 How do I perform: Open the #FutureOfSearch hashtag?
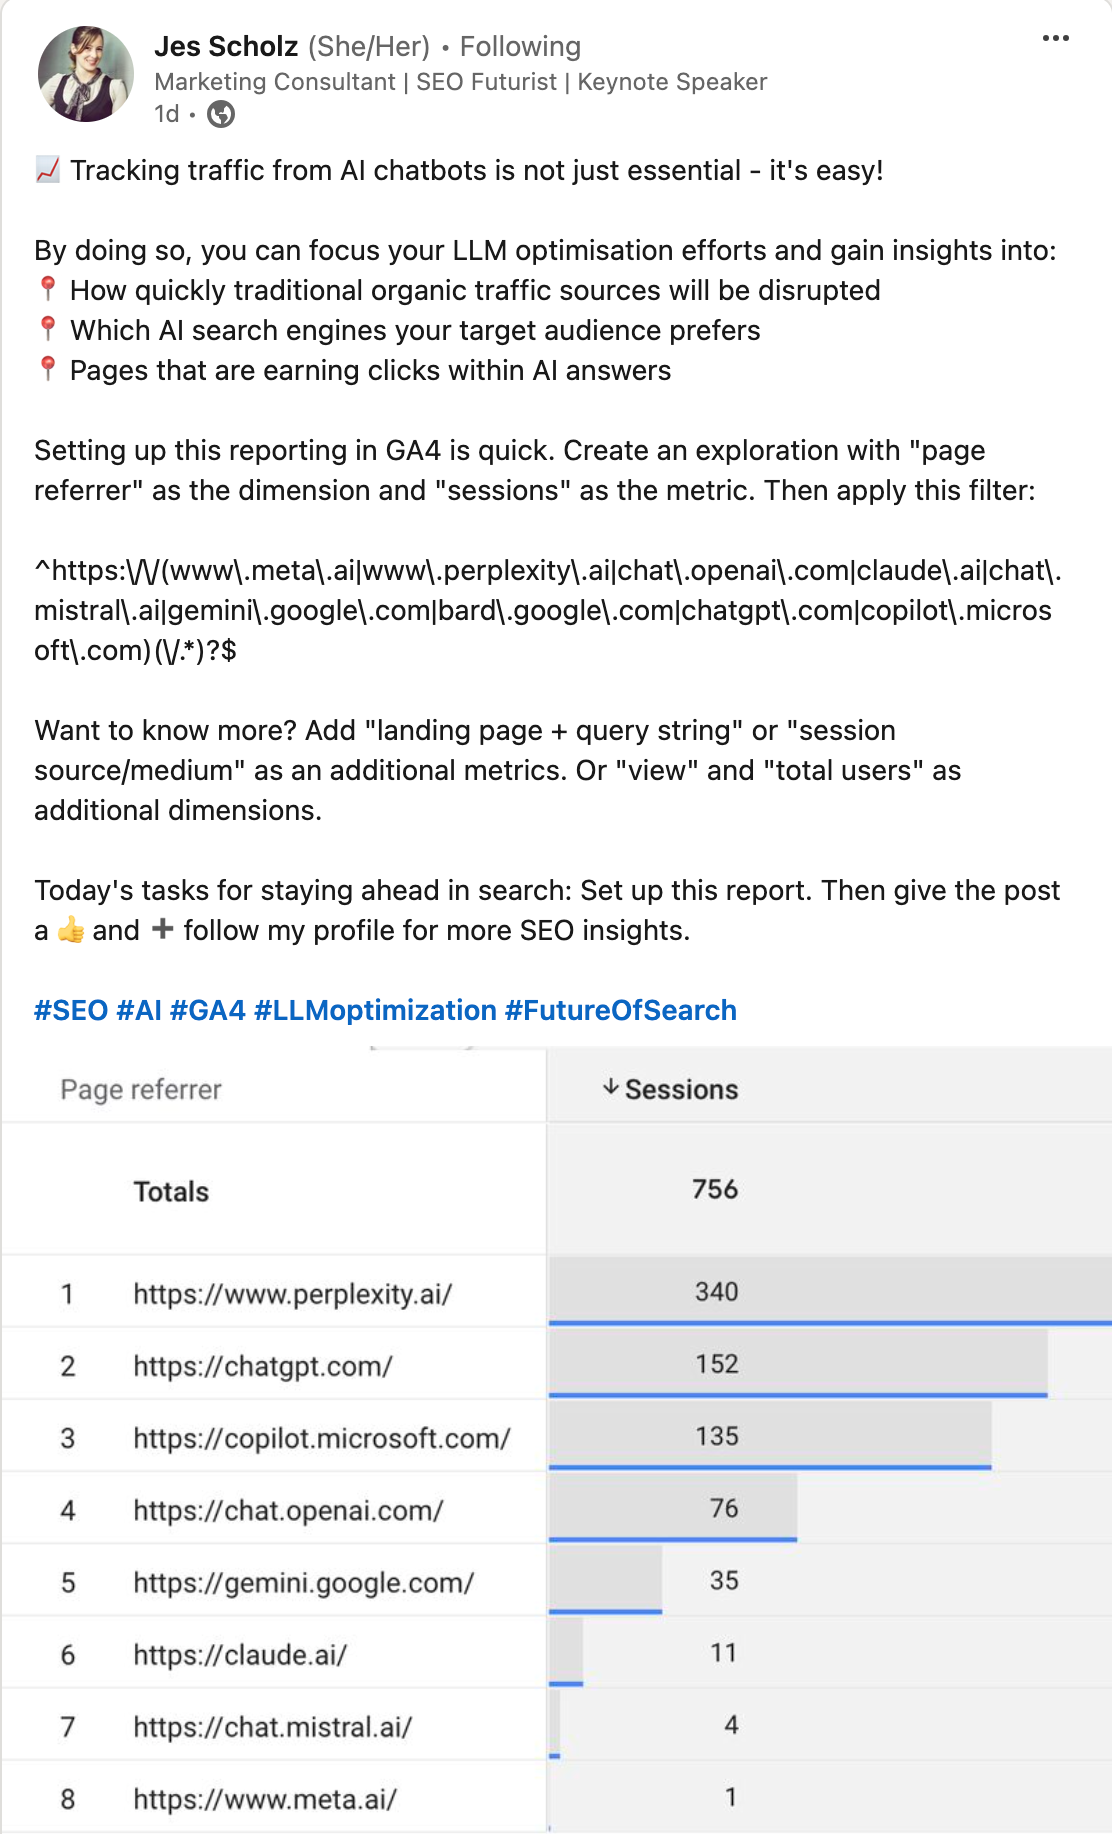[621, 1011]
